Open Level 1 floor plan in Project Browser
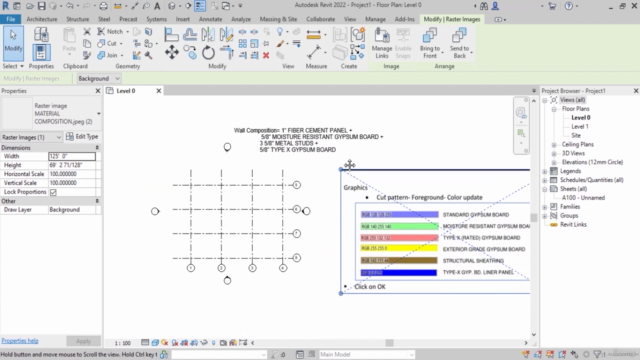 click(580, 127)
